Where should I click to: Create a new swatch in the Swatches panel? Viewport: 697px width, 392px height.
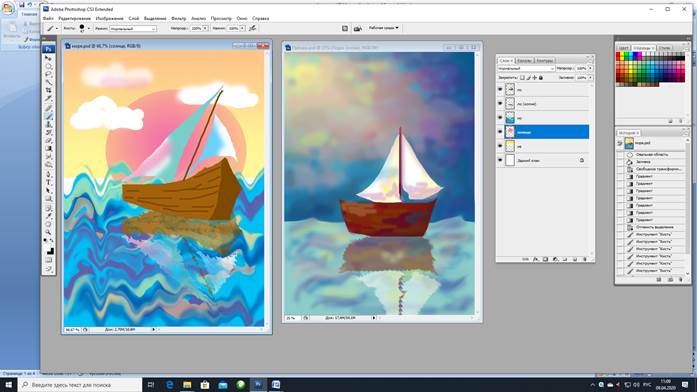click(671, 121)
